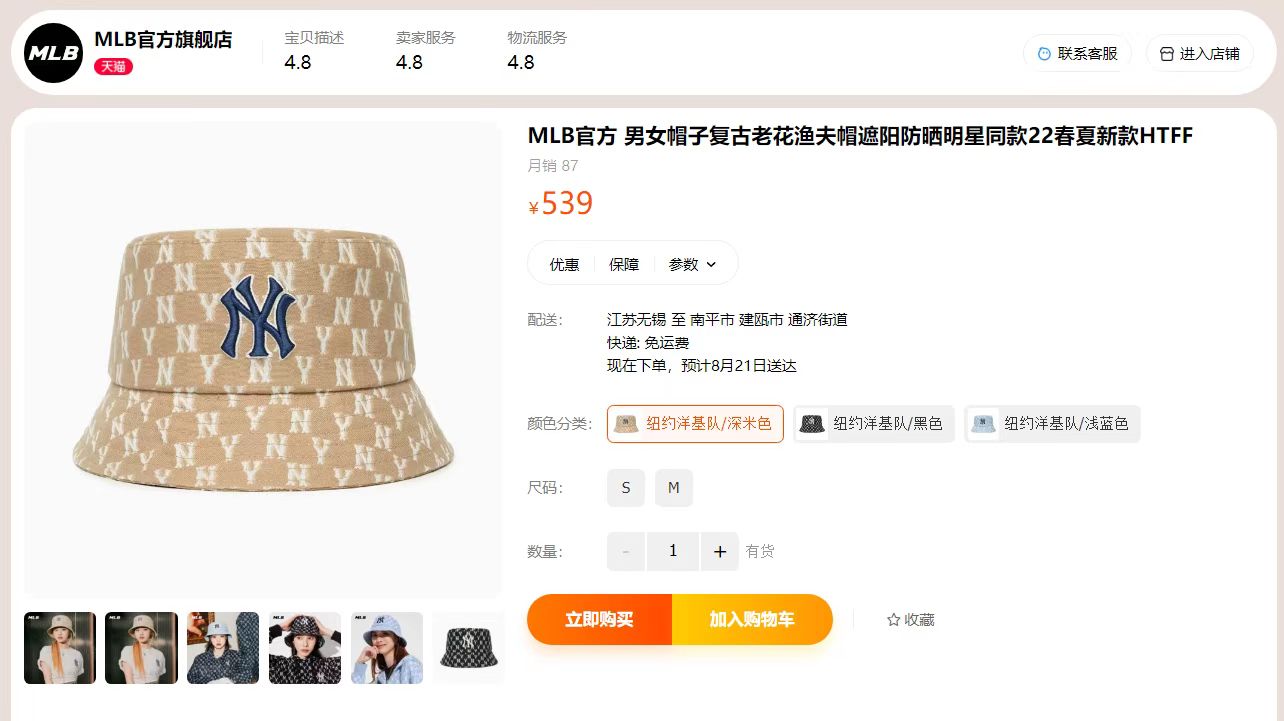Increase quantity with the plus button
This screenshot has width=1284, height=721.
click(x=719, y=551)
